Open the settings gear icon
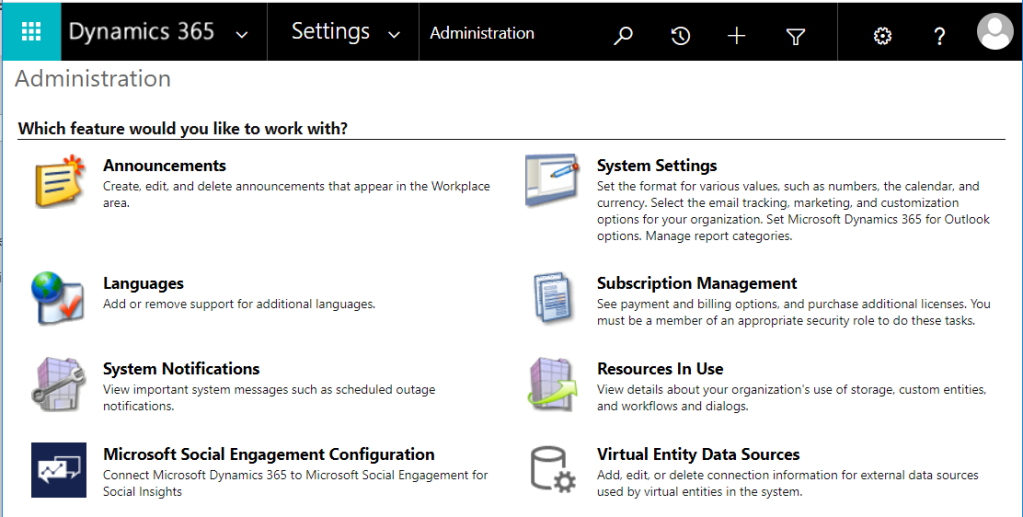The image size is (1023, 517). click(x=882, y=36)
